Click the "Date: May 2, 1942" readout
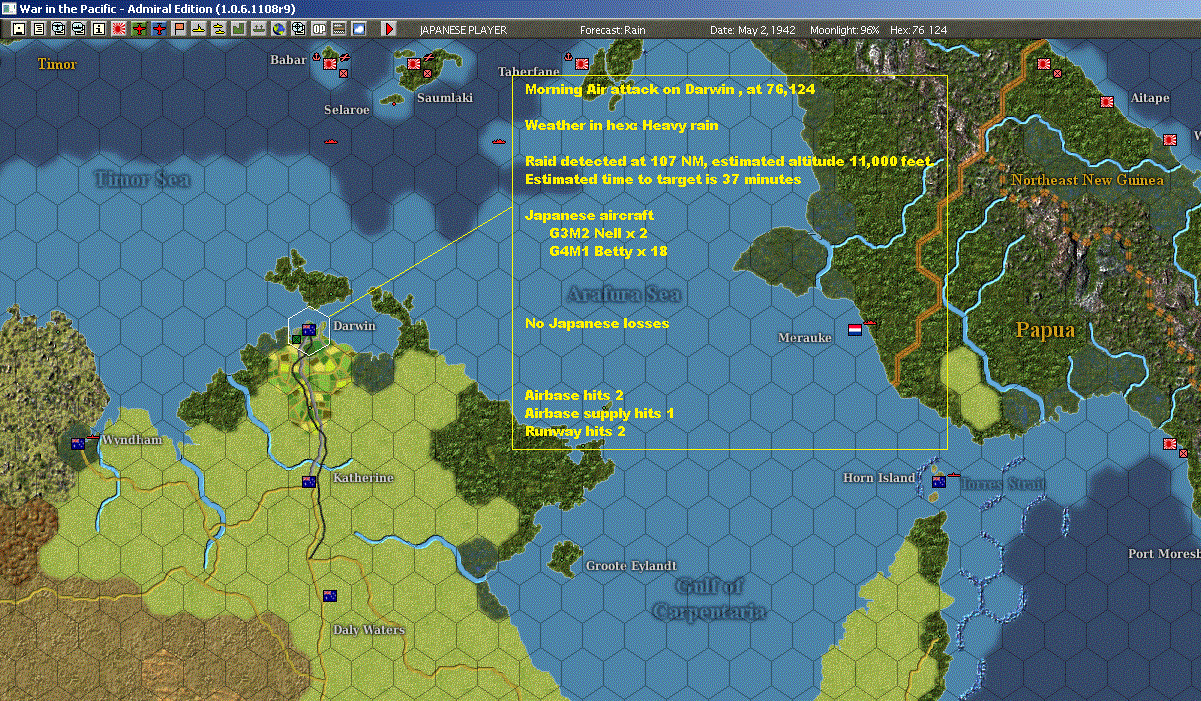Image resolution: width=1201 pixels, height=701 pixels. 753,30
